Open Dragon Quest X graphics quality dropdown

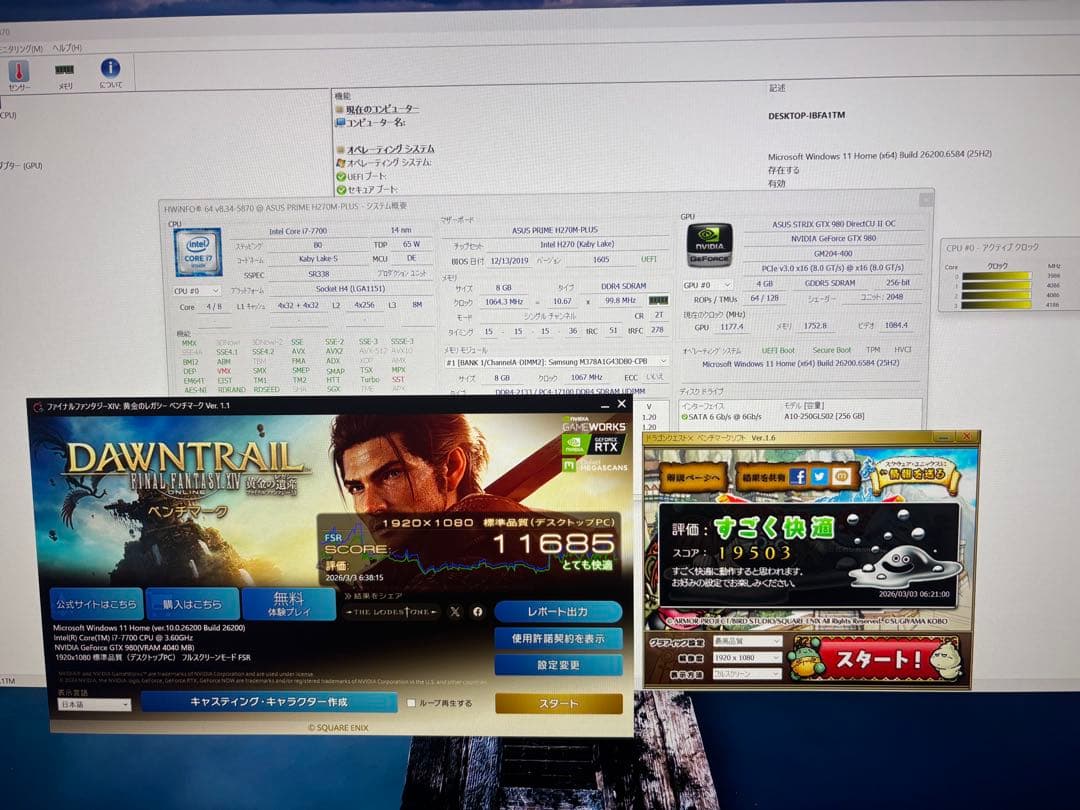pos(747,641)
